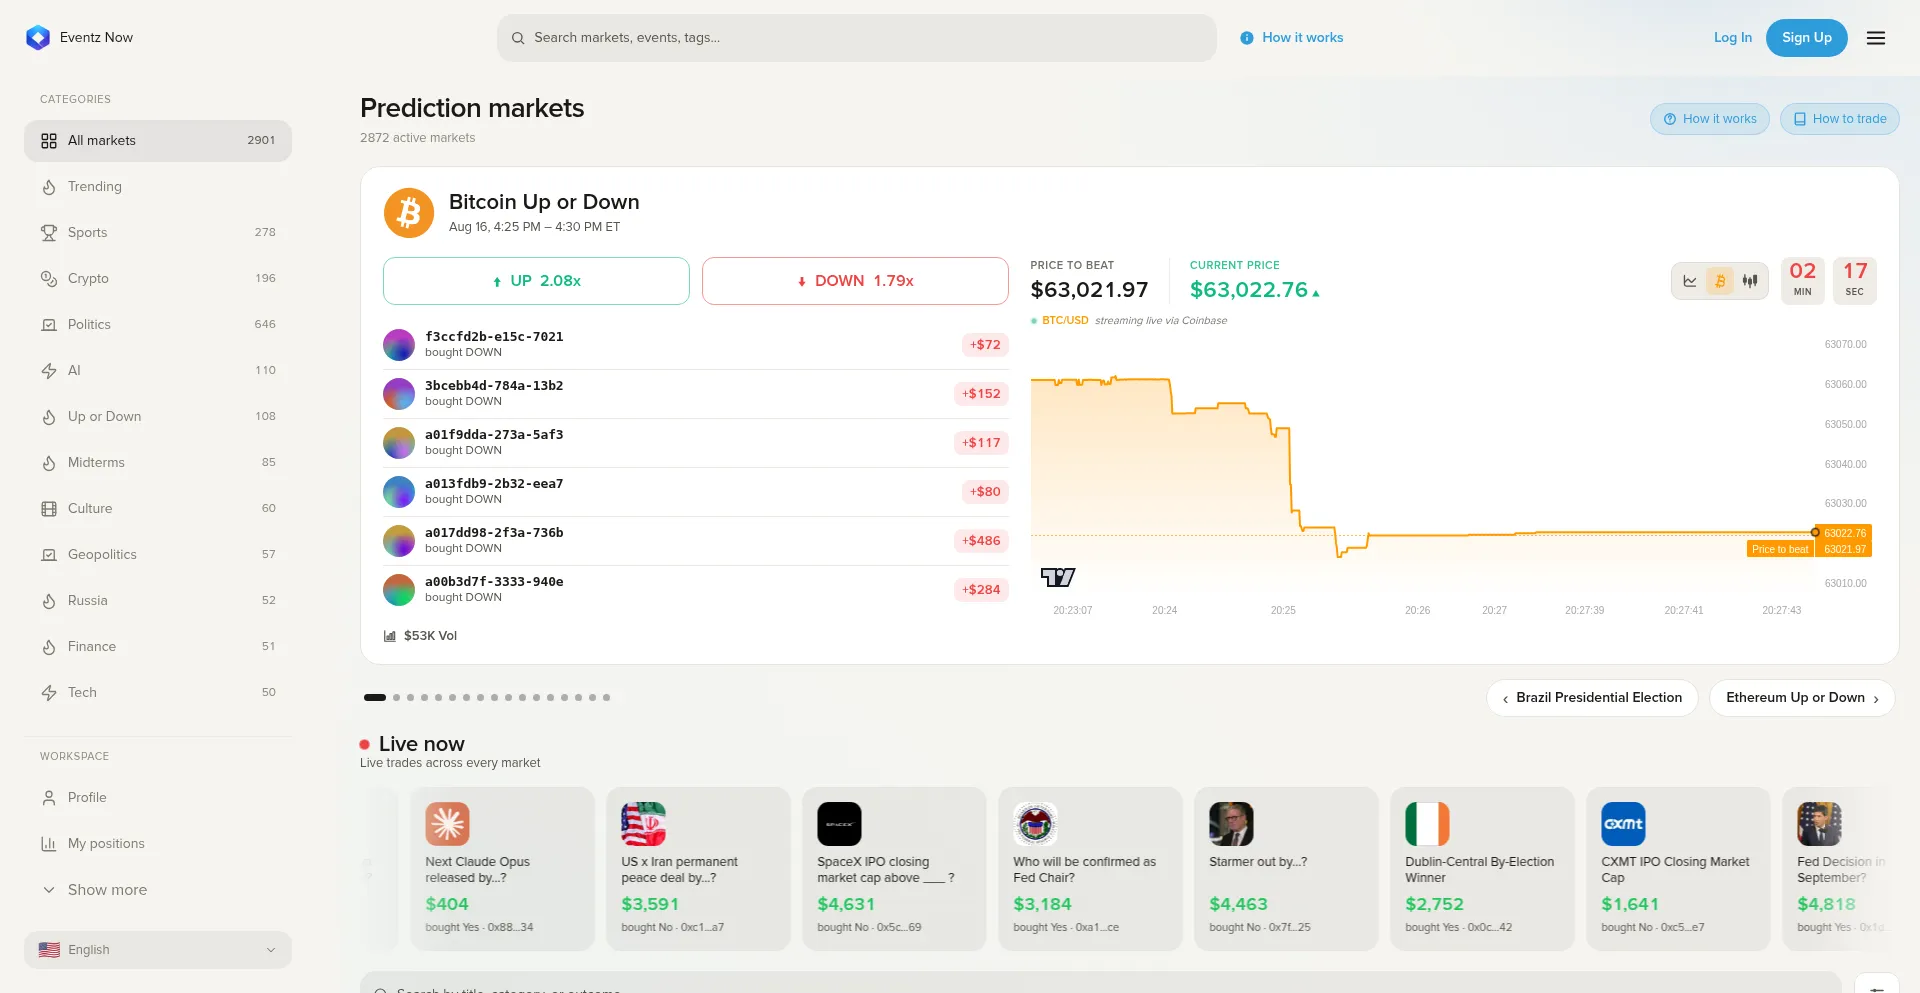Click the Log In link
The image size is (1920, 993).
point(1733,38)
